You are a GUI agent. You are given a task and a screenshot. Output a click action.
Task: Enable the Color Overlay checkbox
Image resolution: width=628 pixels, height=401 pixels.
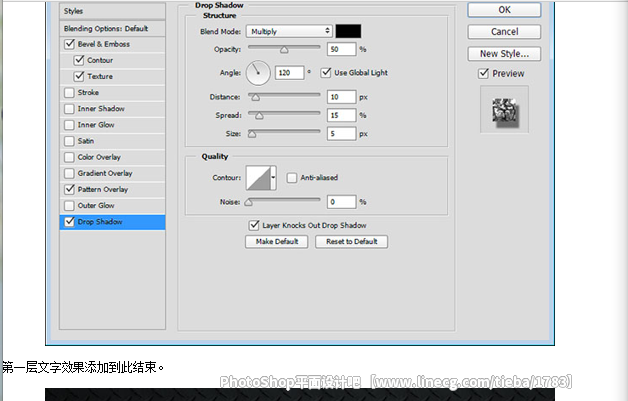69,157
